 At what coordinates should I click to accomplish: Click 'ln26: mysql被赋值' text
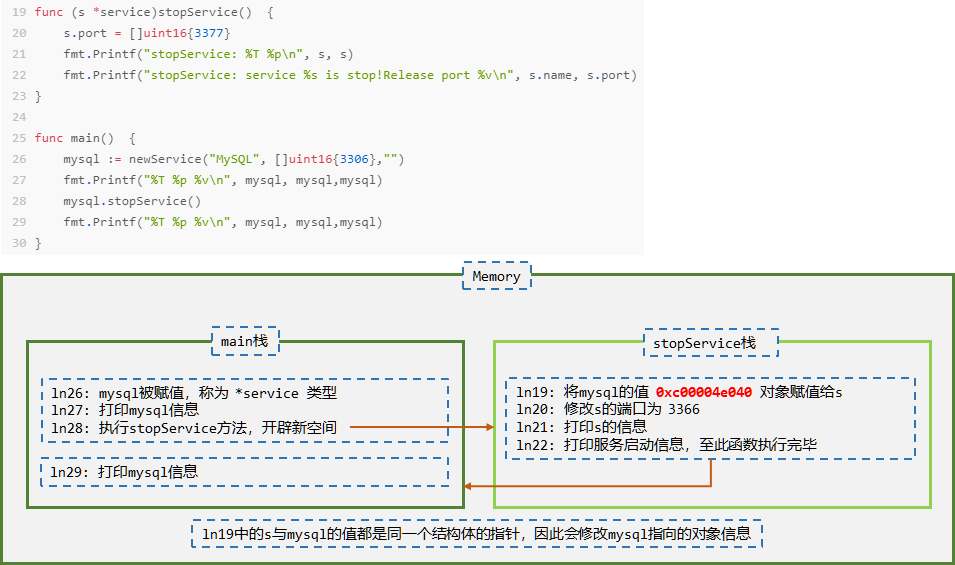[x=194, y=393]
